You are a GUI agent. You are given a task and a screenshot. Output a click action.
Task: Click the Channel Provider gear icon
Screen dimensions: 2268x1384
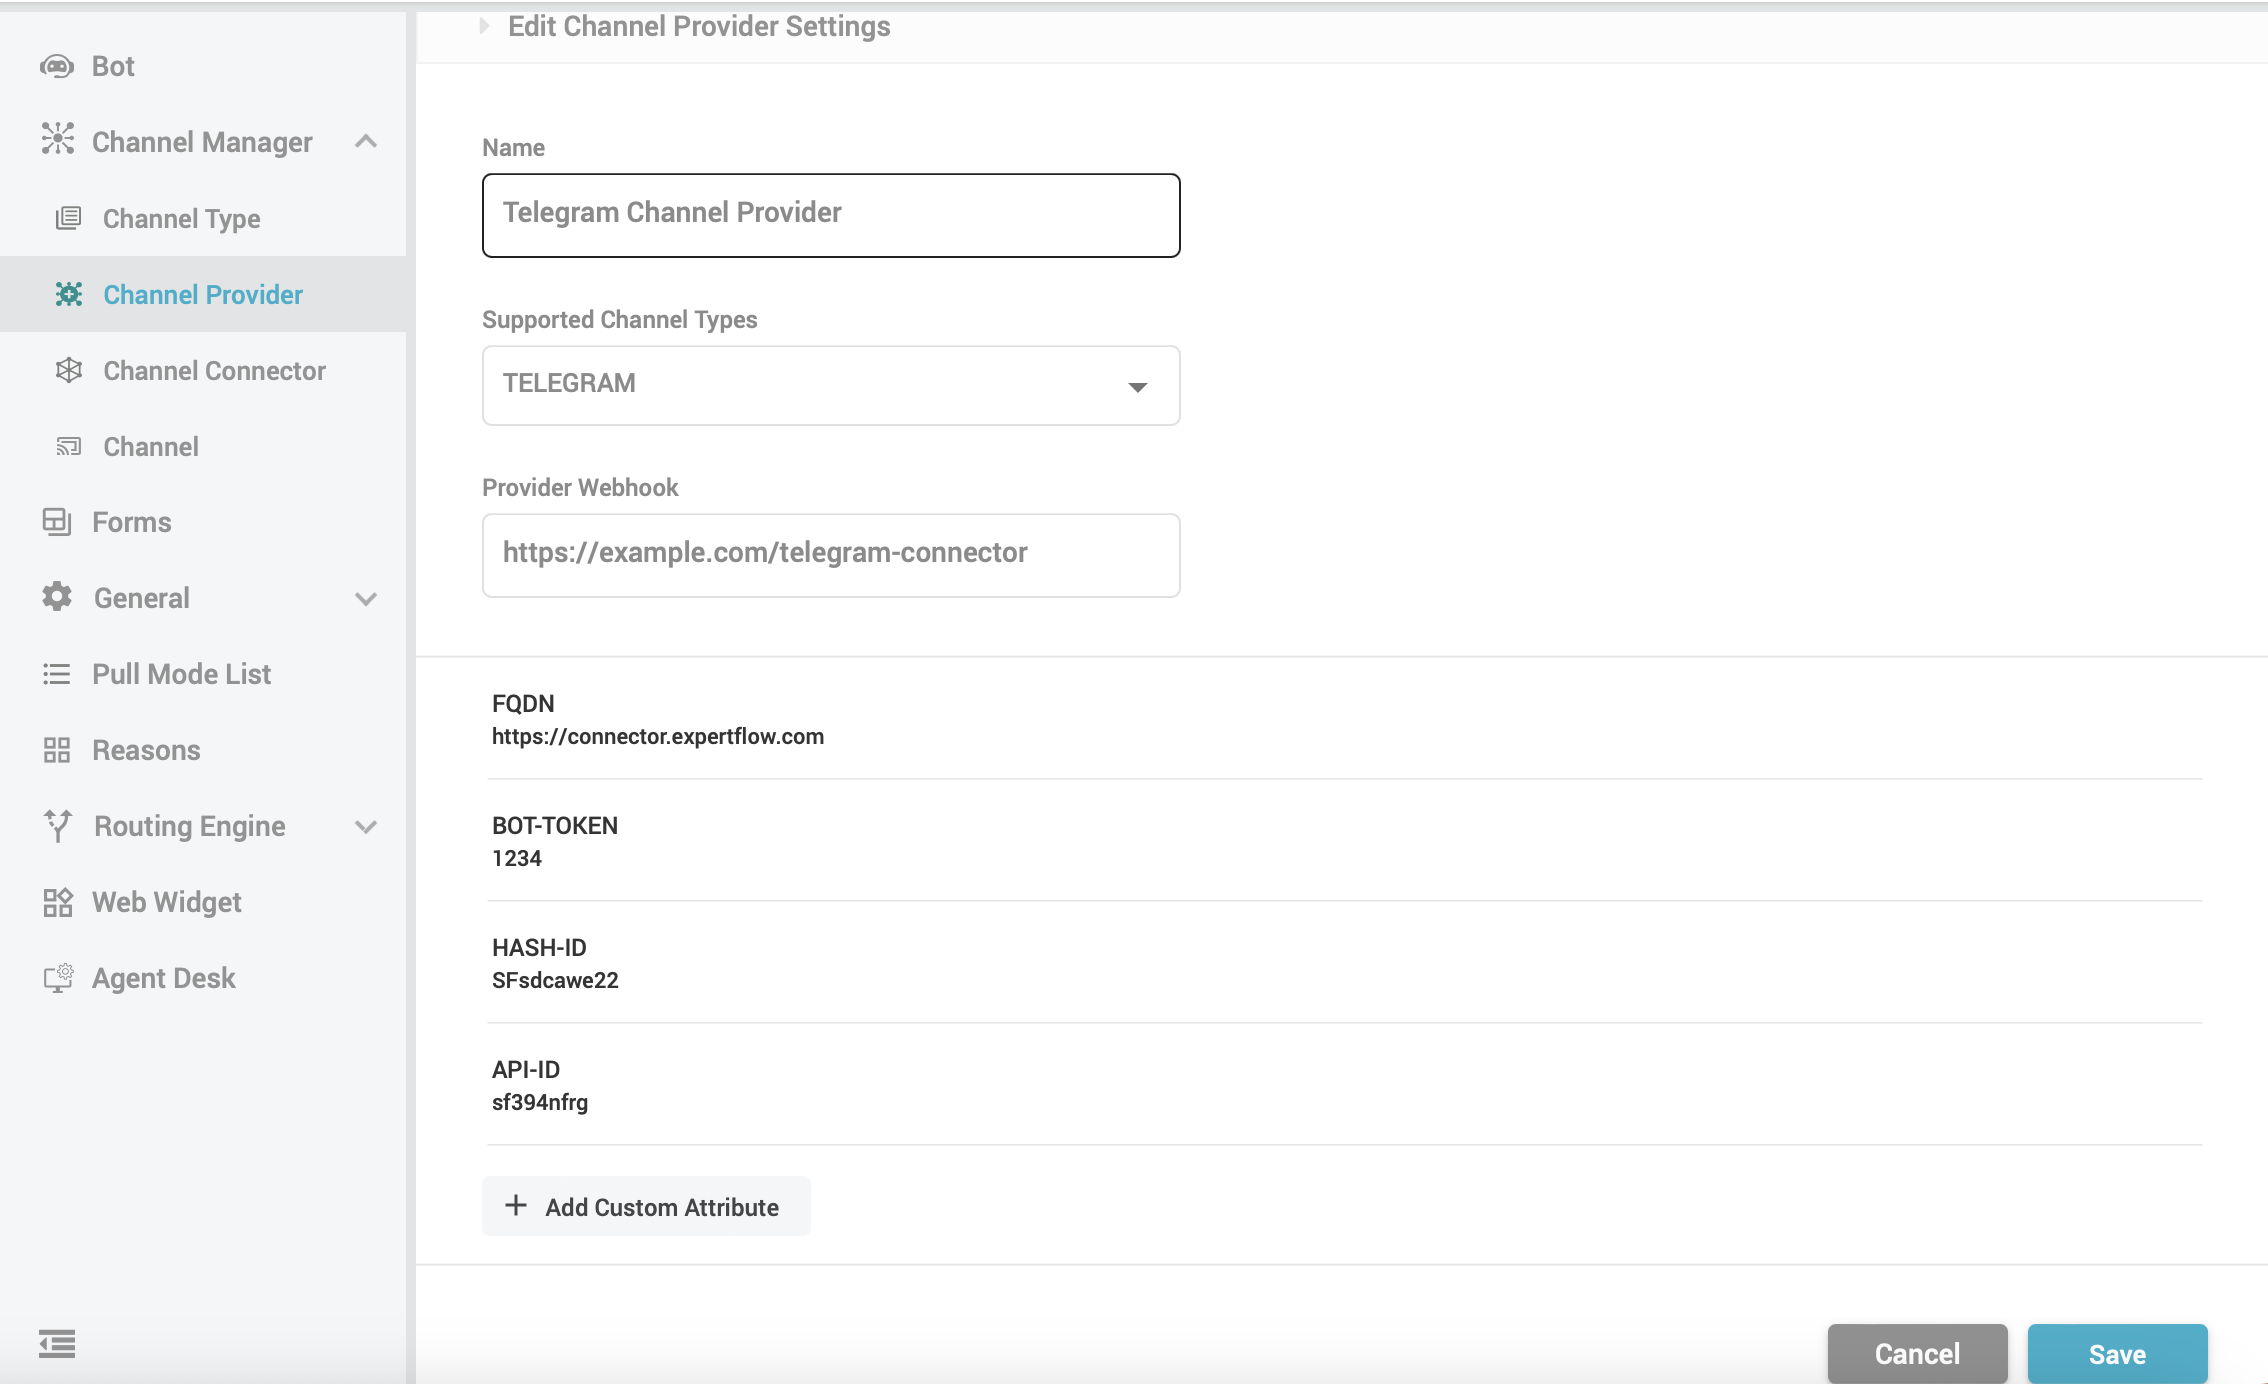68,294
